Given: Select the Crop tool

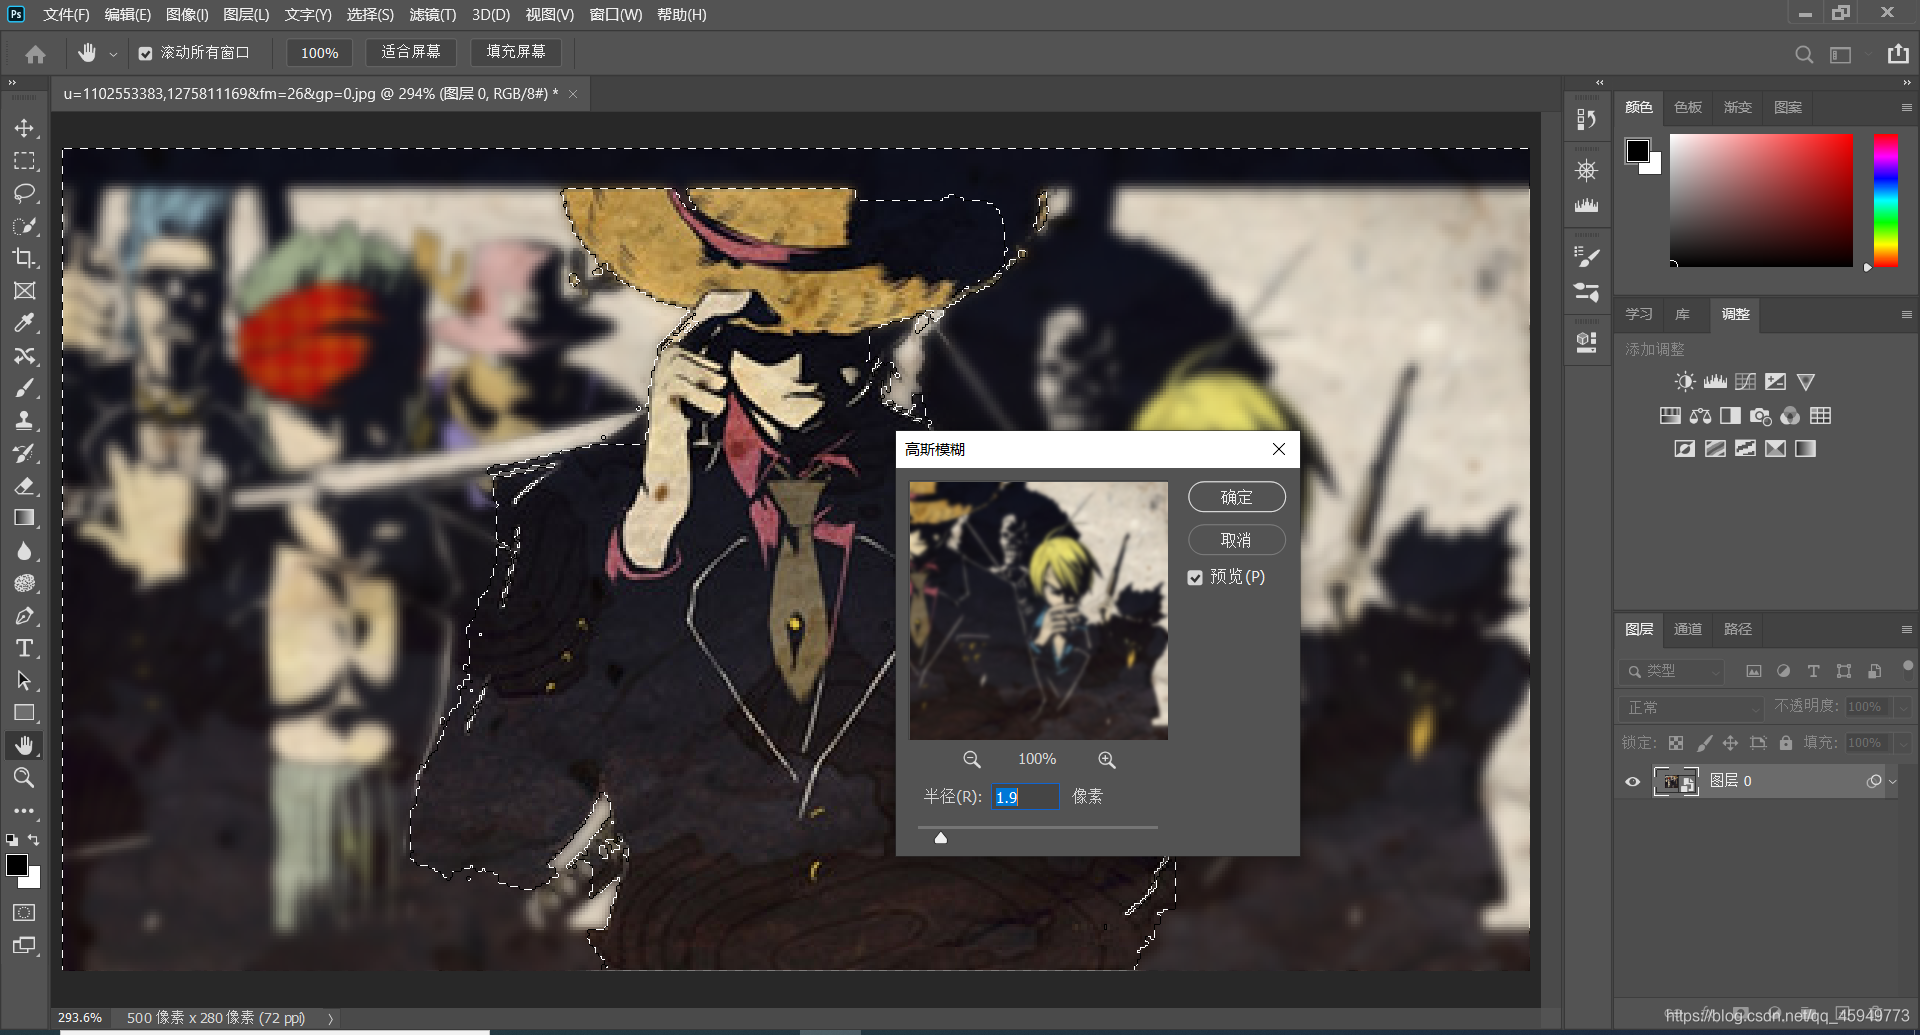Looking at the screenshot, I should coord(24,258).
